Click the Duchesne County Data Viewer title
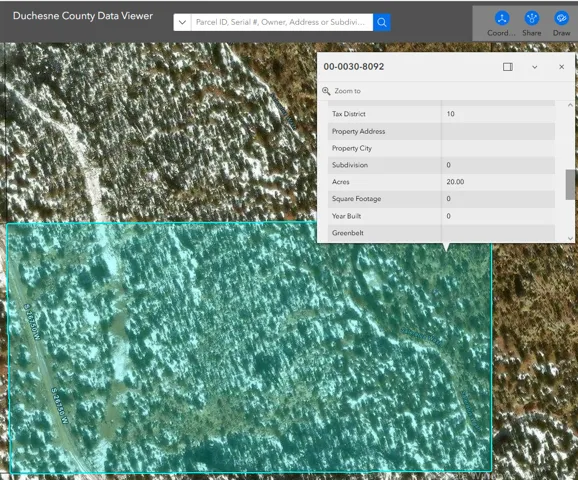Viewport: 578px width, 480px height. [x=83, y=16]
